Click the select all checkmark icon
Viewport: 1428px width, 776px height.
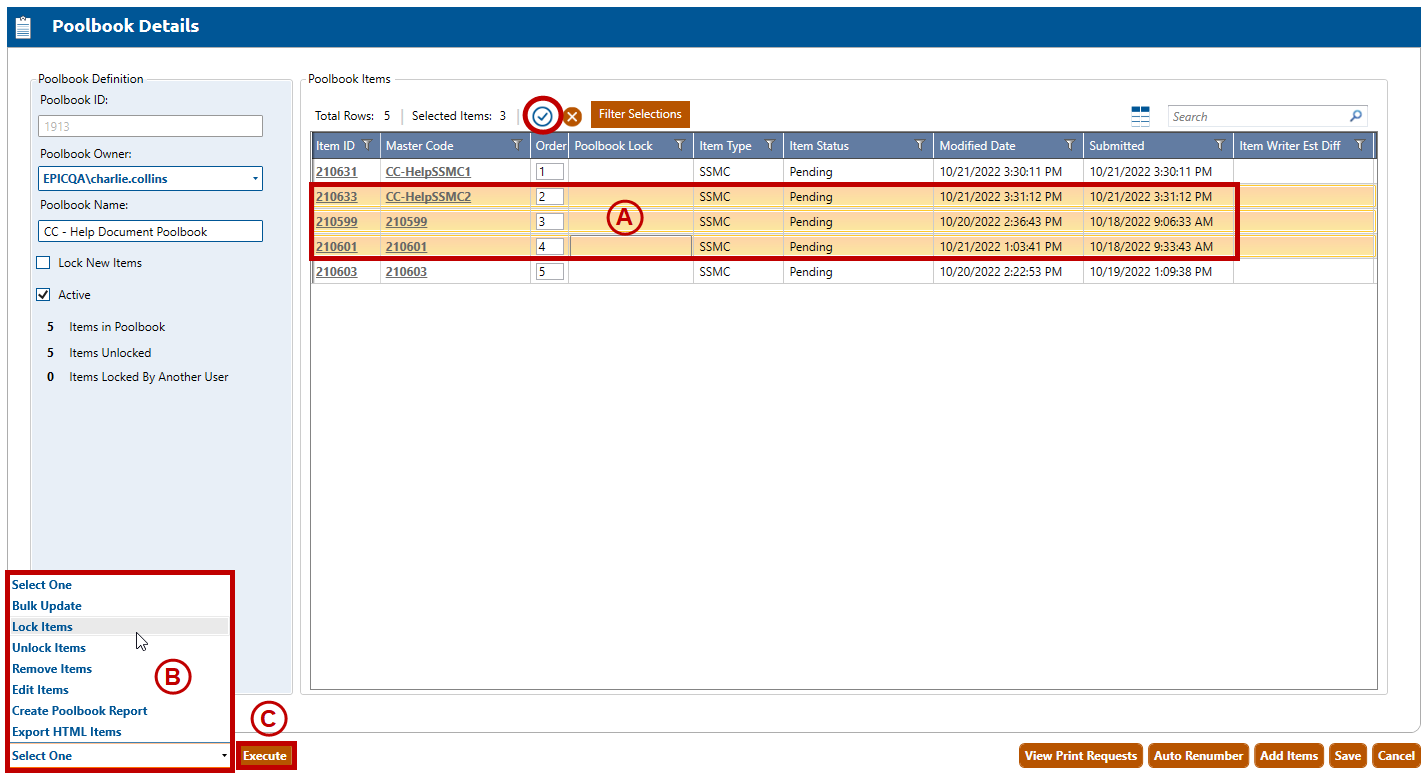click(542, 117)
